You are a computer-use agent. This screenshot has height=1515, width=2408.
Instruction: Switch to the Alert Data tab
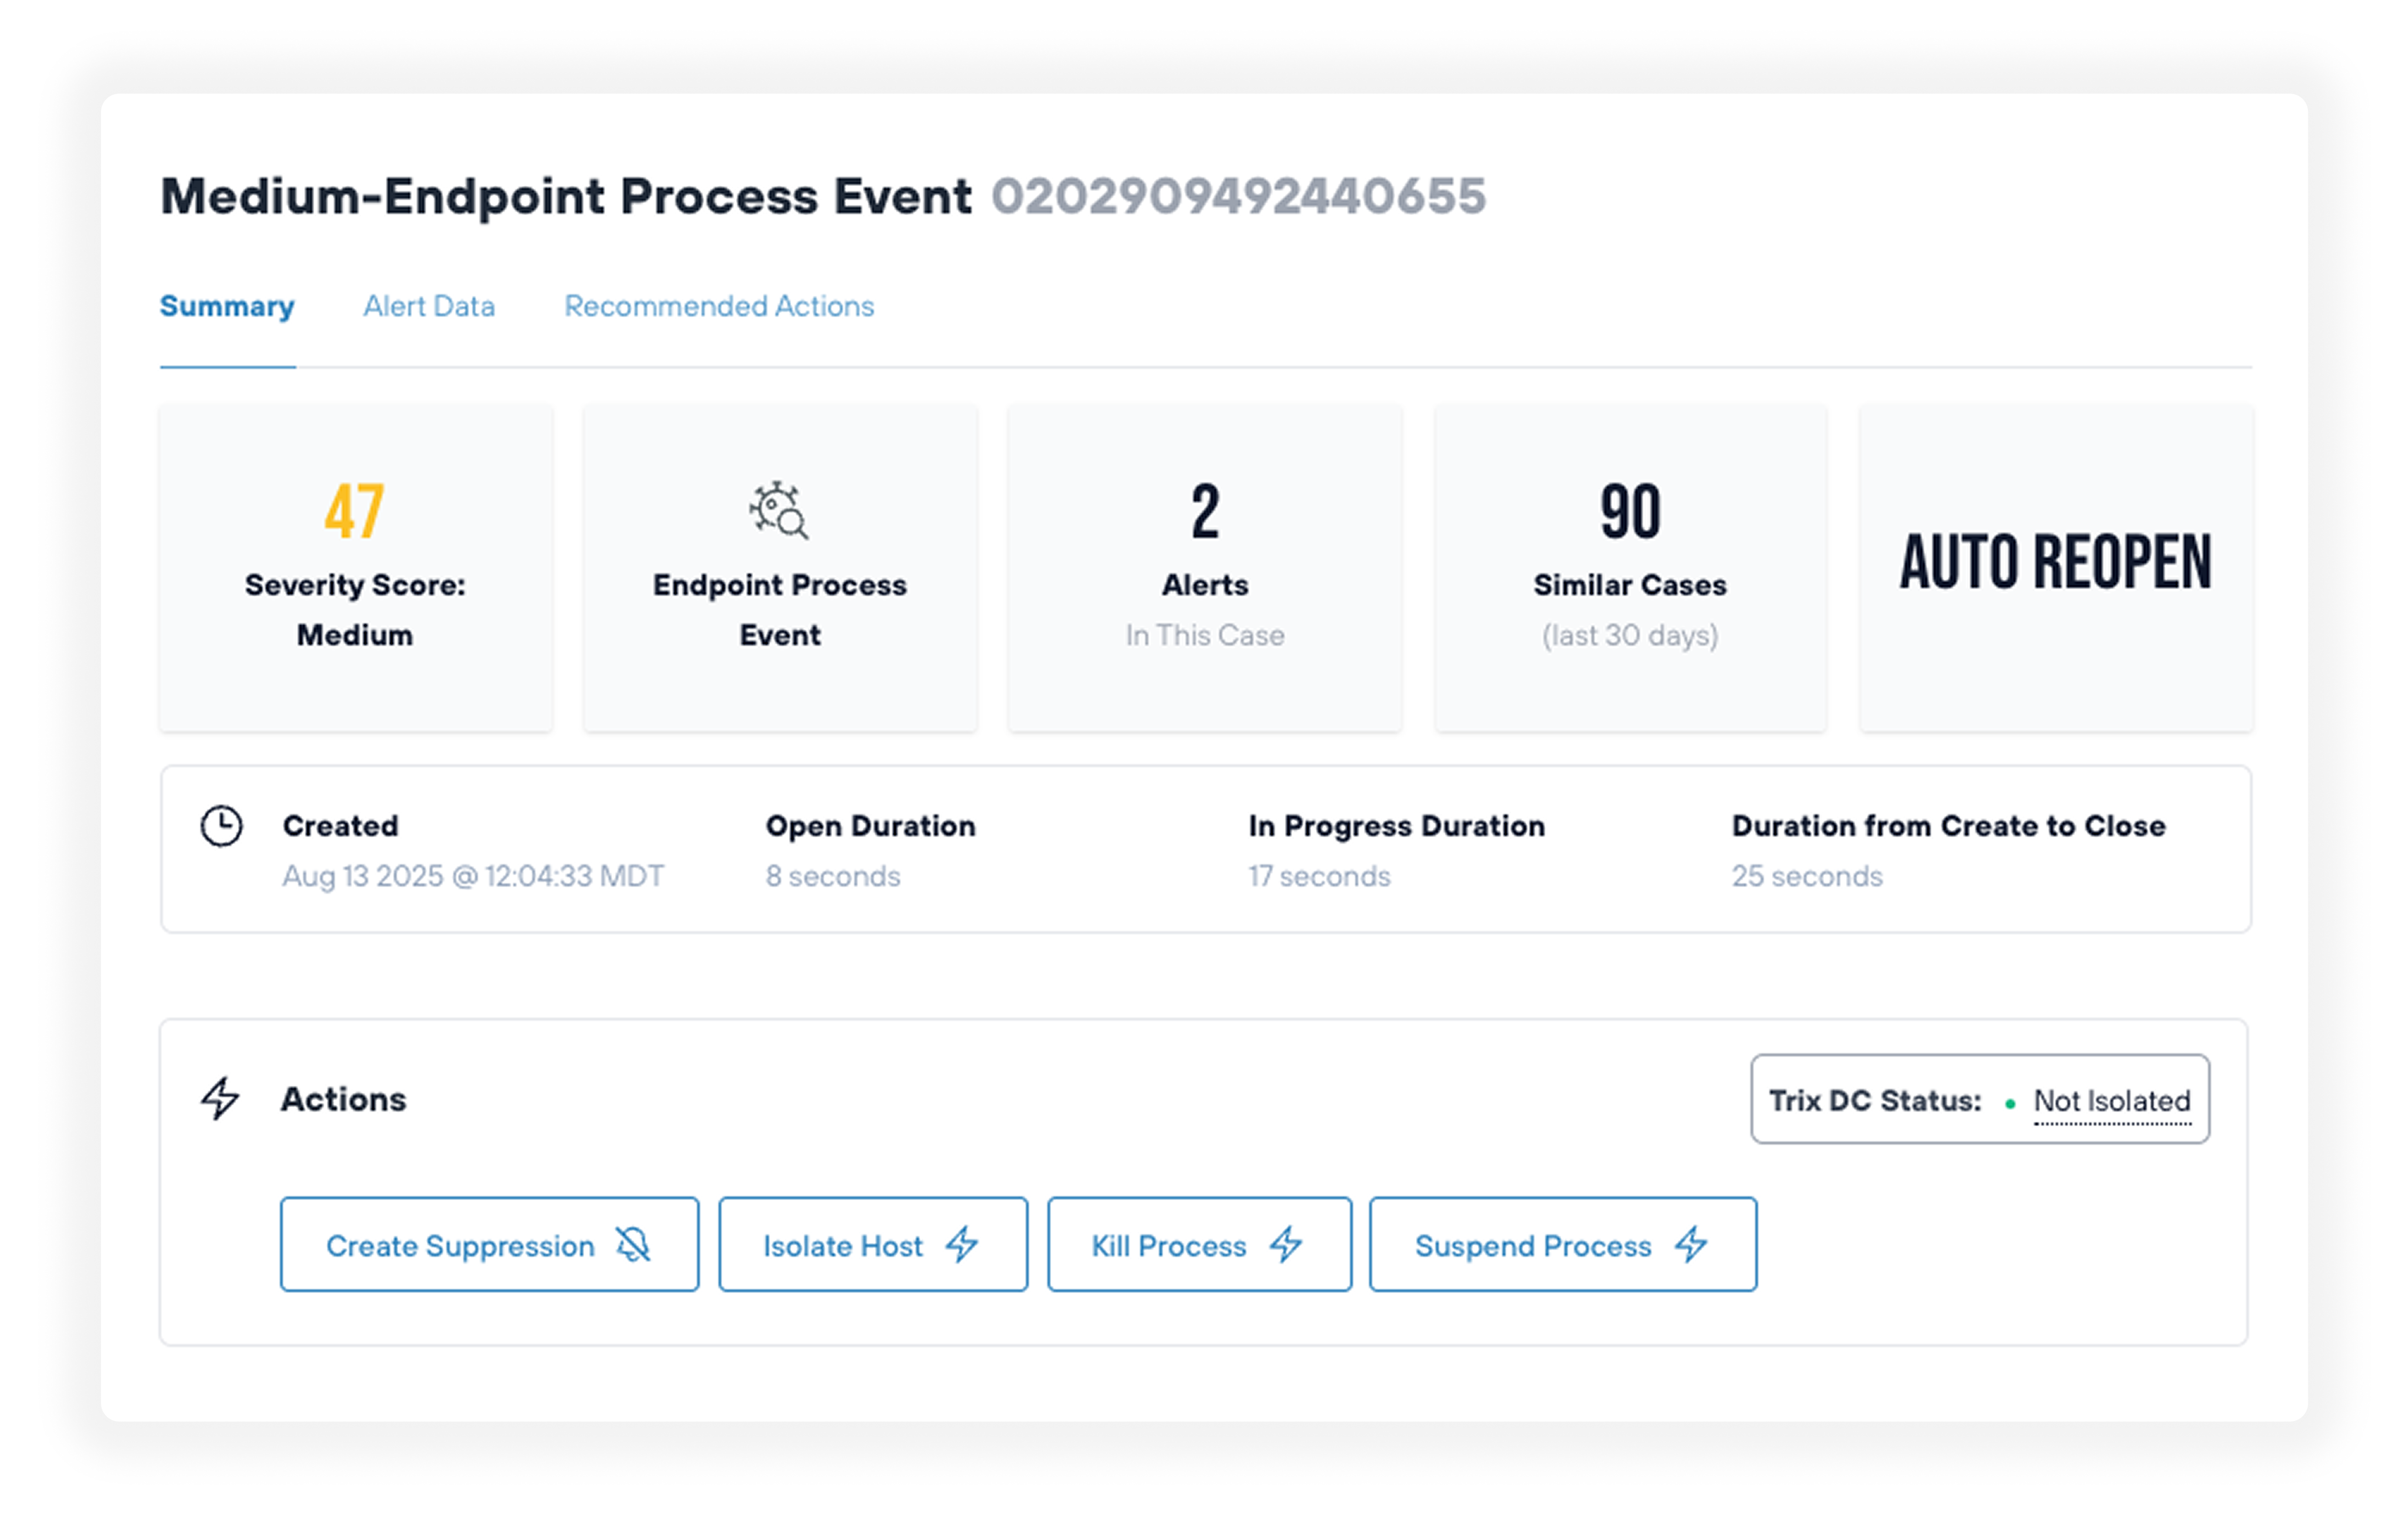(429, 306)
